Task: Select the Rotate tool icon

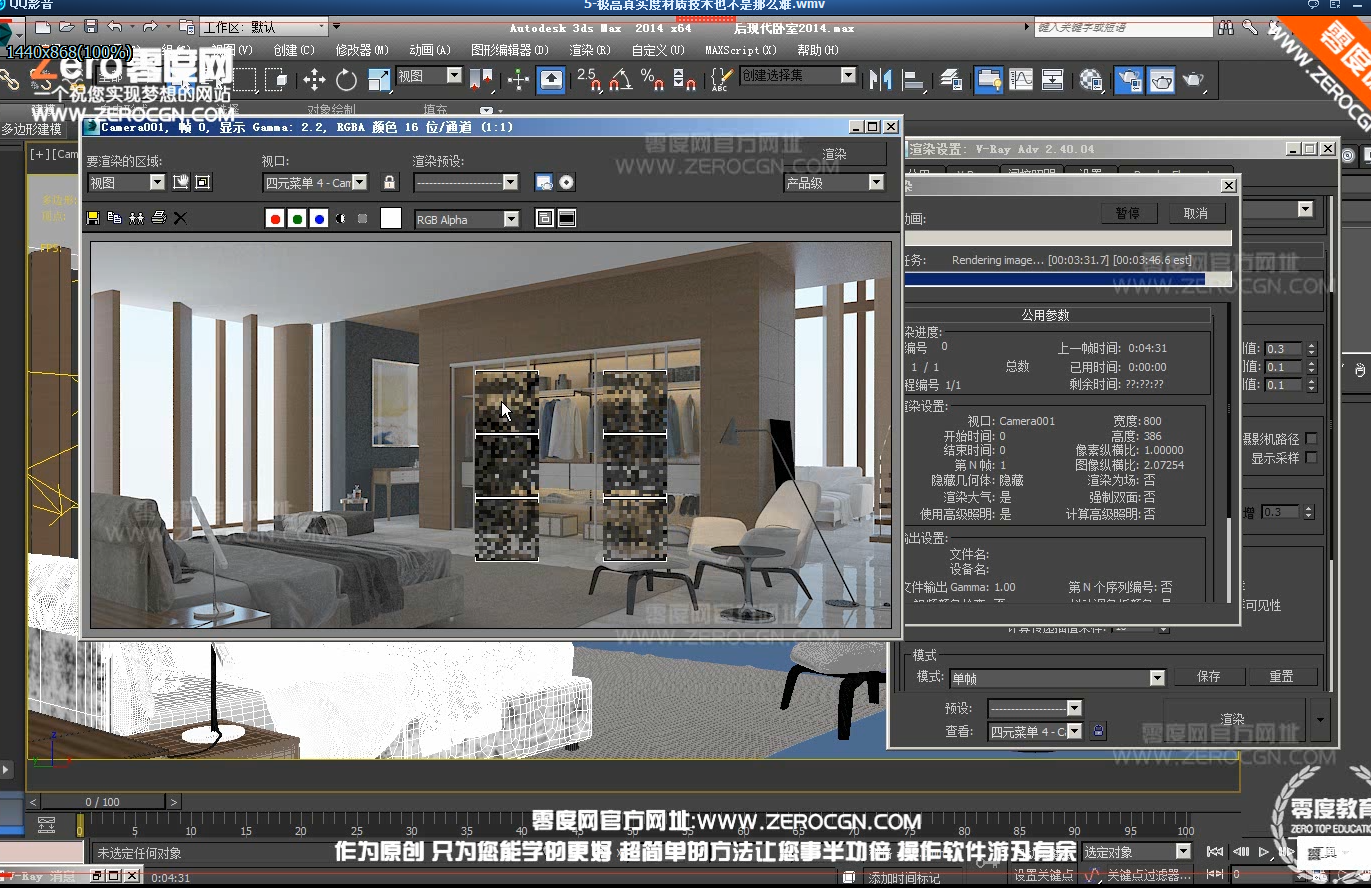Action: (x=347, y=80)
